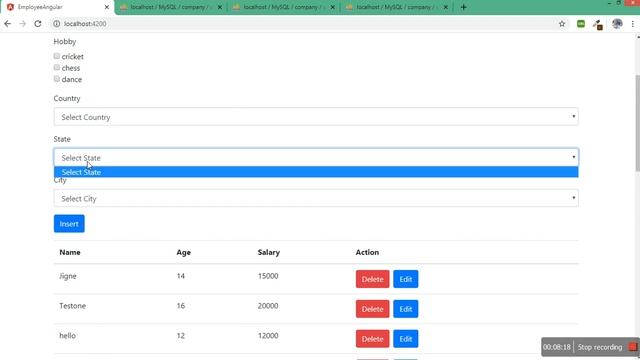Viewport: 640px width, 360px height.
Task: Open the Chrome three-dot menu
Action: [633, 24]
